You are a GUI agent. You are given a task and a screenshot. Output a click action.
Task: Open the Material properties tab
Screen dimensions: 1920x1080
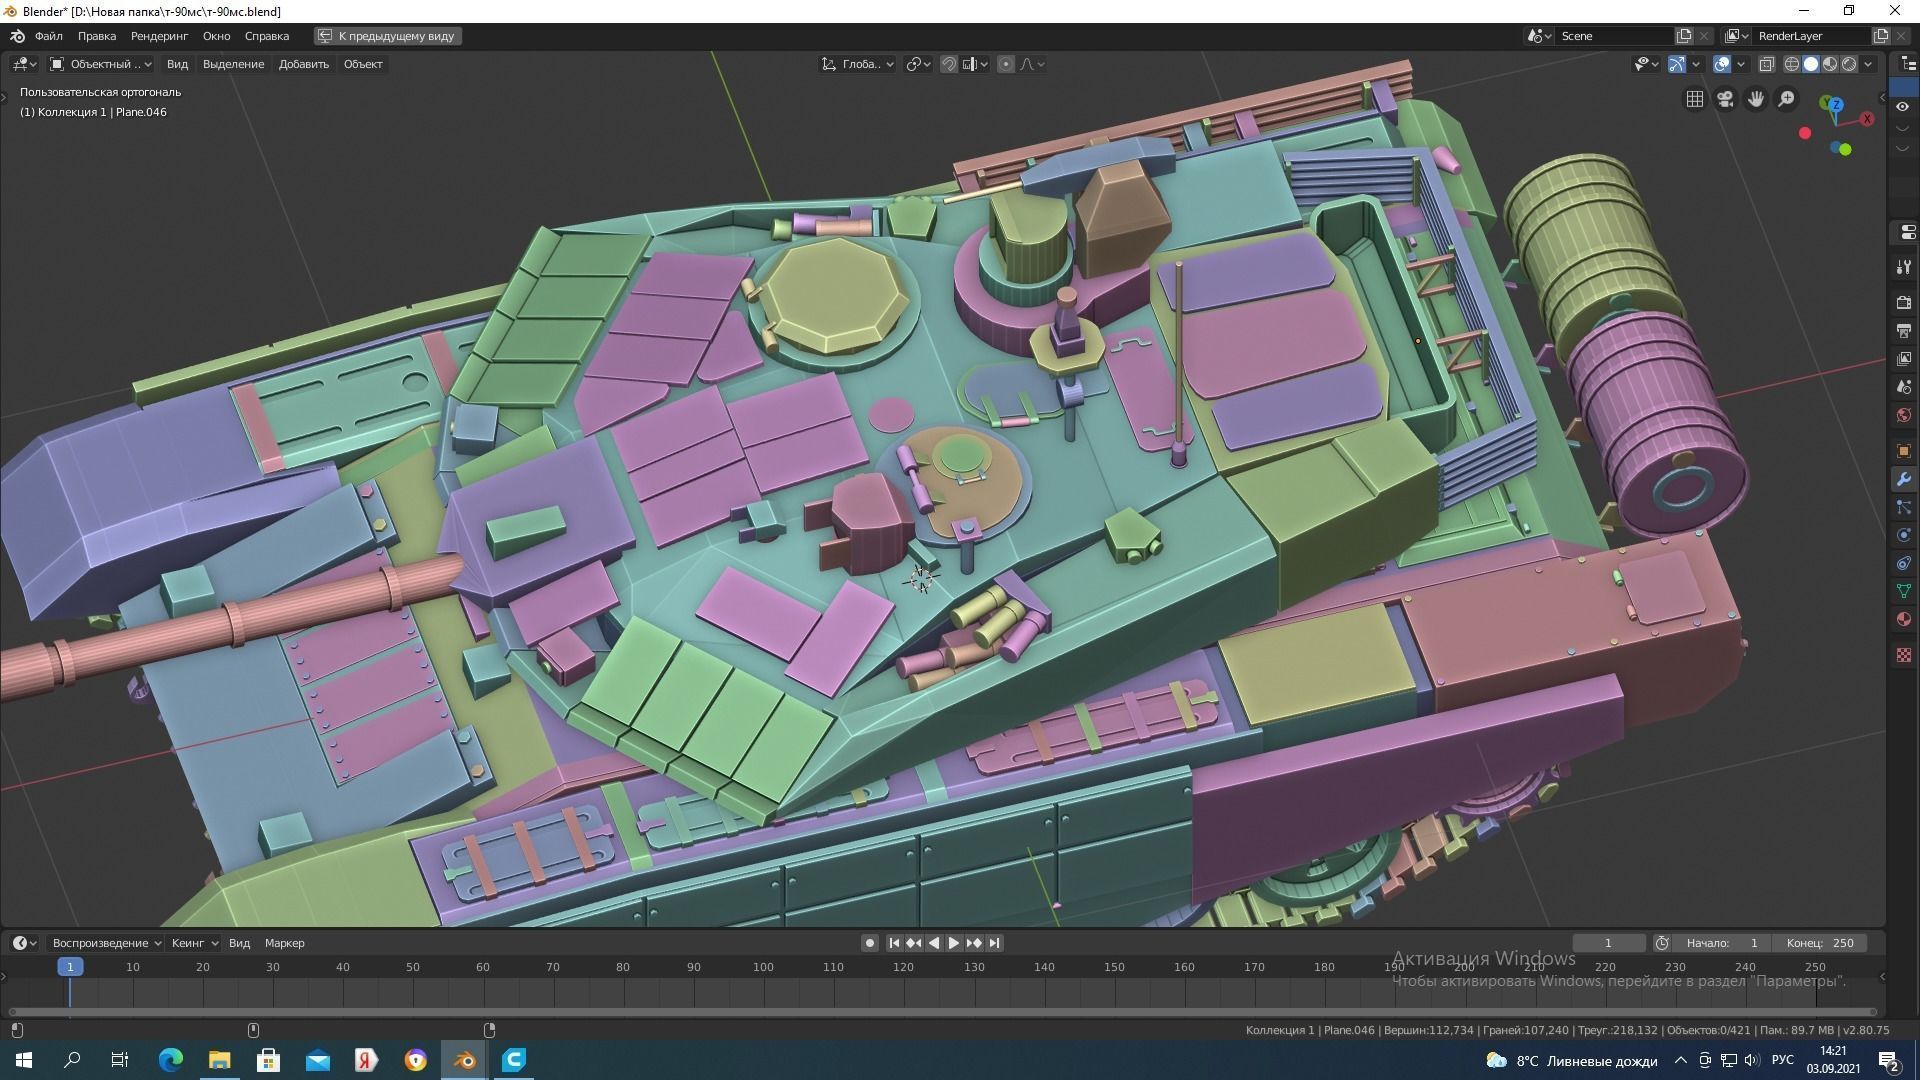pyautogui.click(x=1903, y=620)
